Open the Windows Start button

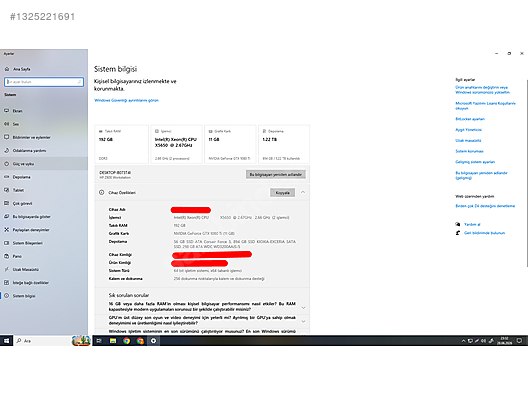[x=6, y=341]
